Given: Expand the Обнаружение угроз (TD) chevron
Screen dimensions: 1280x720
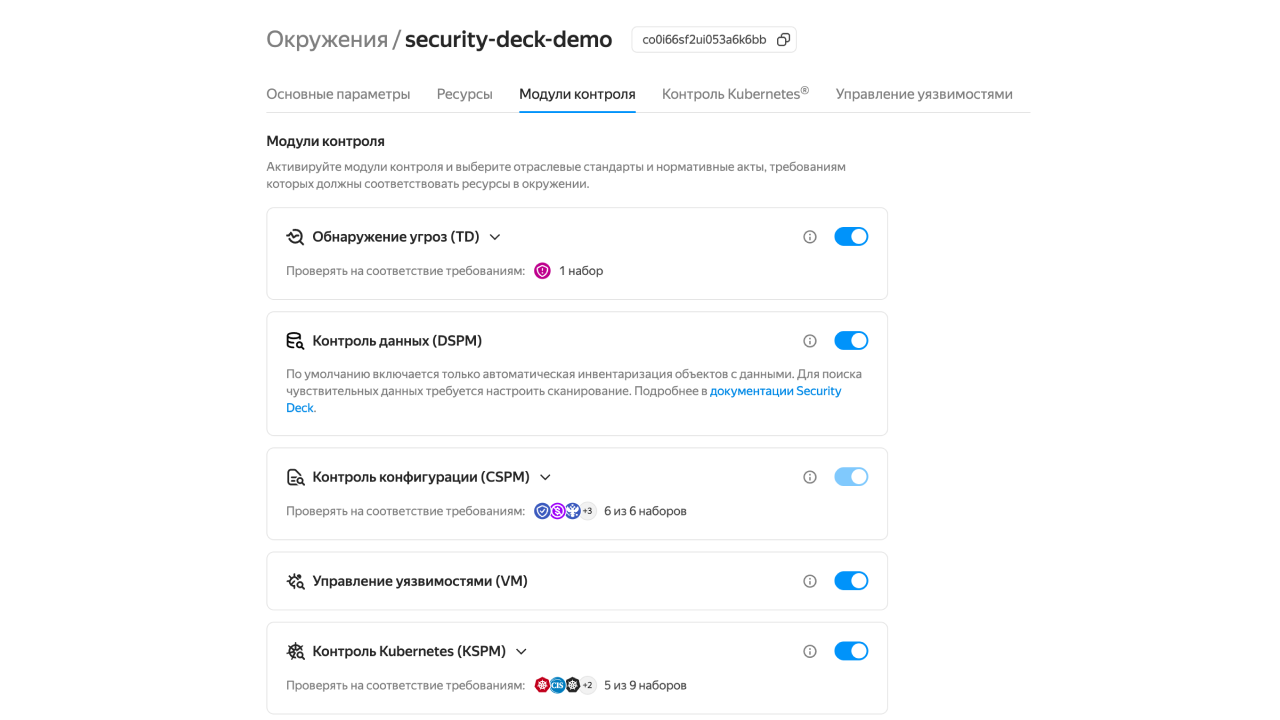Looking at the screenshot, I should [x=494, y=237].
